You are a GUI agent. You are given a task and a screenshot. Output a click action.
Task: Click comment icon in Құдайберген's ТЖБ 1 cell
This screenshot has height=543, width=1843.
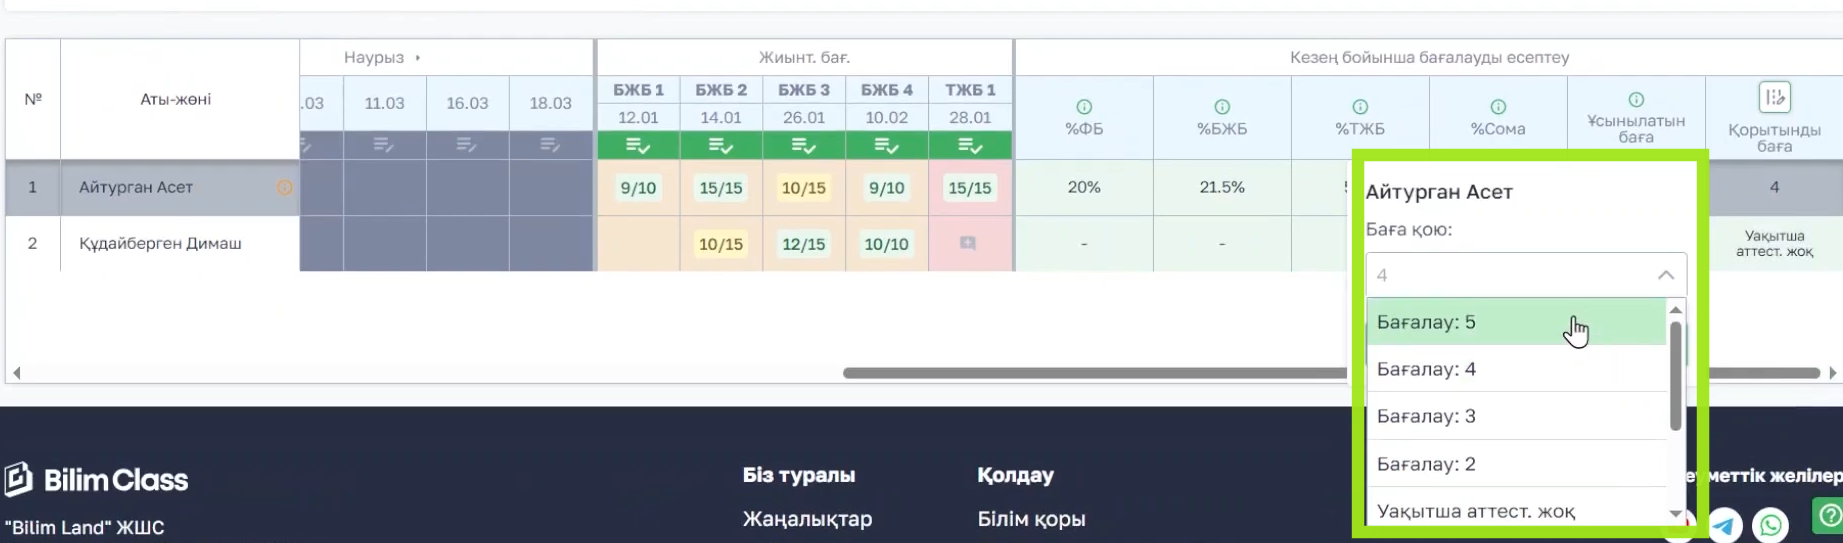point(968,243)
